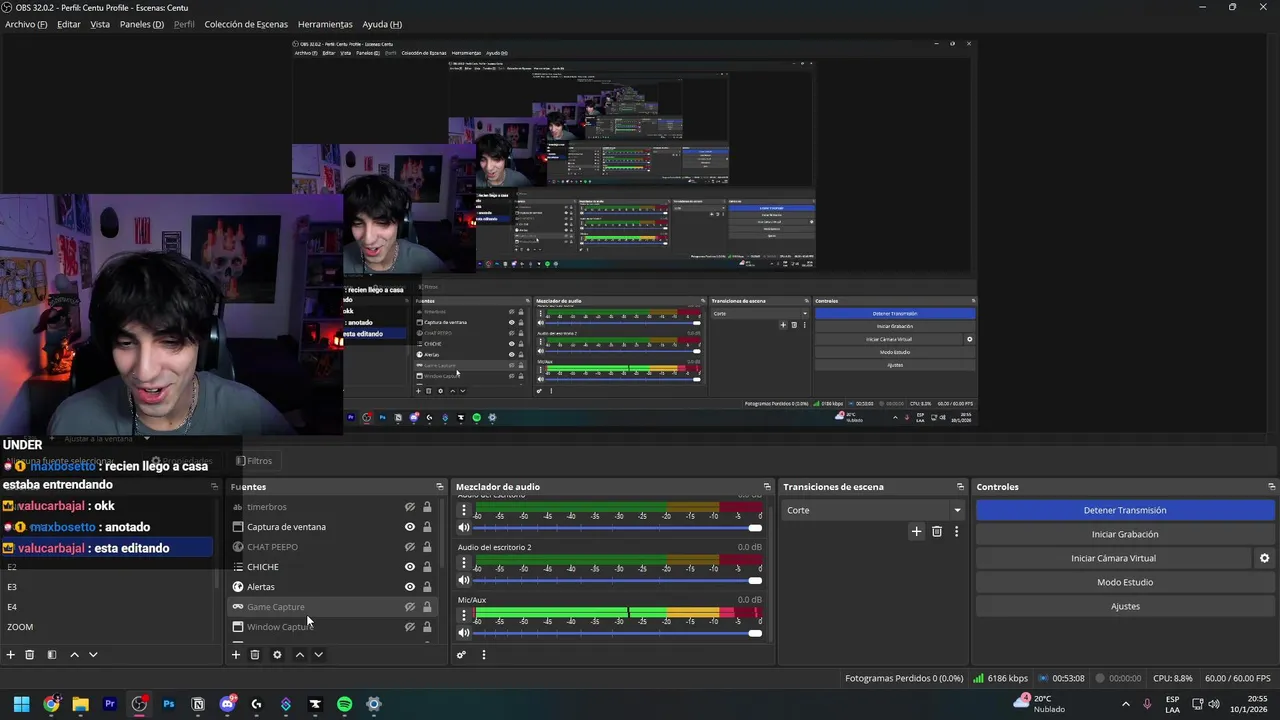Screen dimensions: 1280x720
Task: Open Mic/Aux options three-dot menu
Action: pyautogui.click(x=463, y=615)
